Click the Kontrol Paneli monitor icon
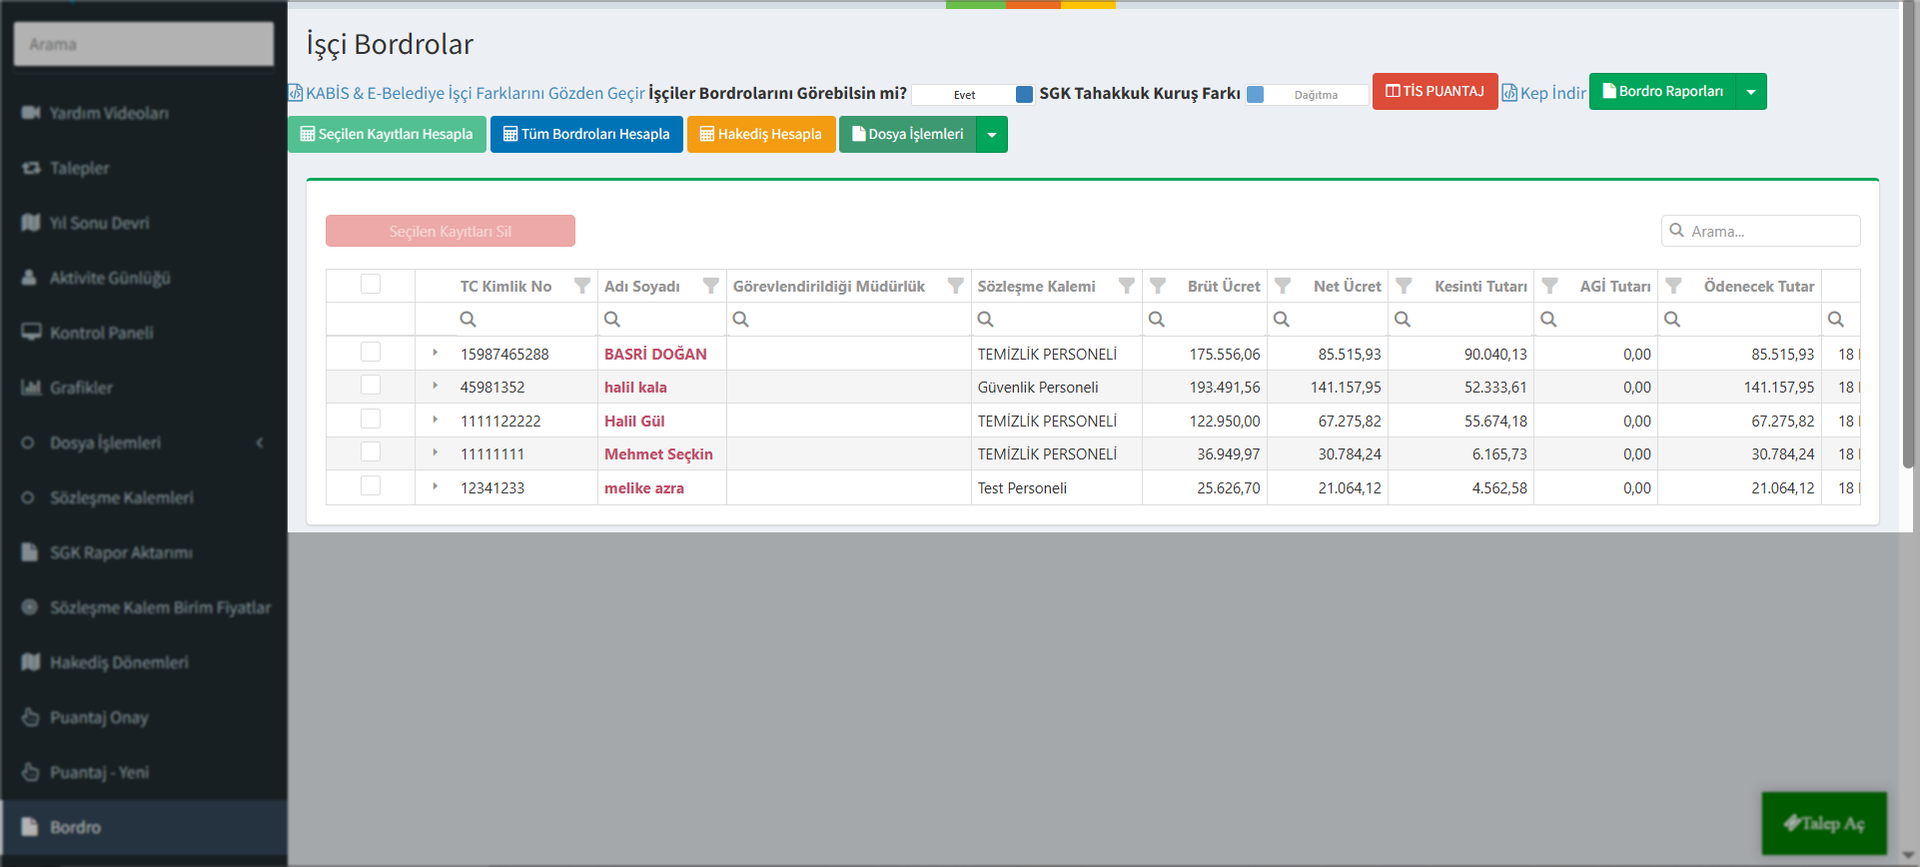 click(x=31, y=333)
